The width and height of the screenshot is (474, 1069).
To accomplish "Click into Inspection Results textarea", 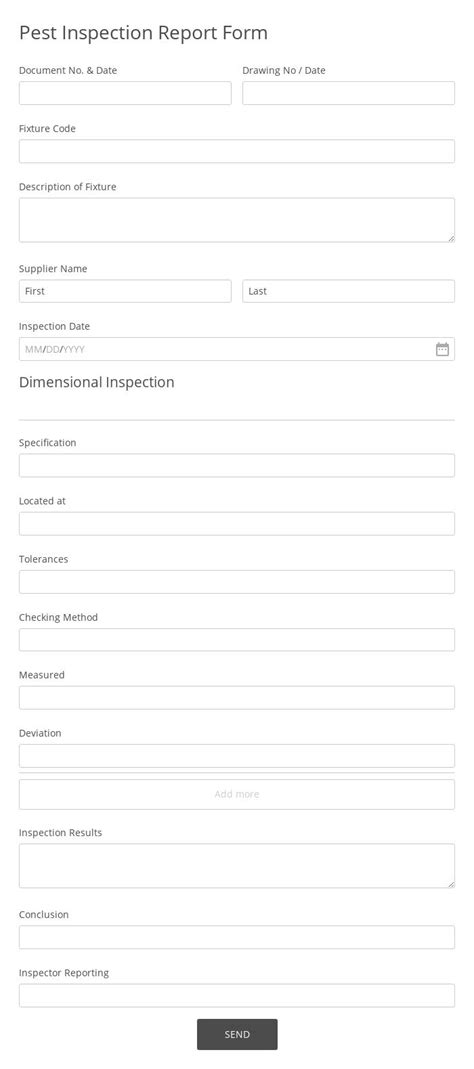I will point(237,866).
